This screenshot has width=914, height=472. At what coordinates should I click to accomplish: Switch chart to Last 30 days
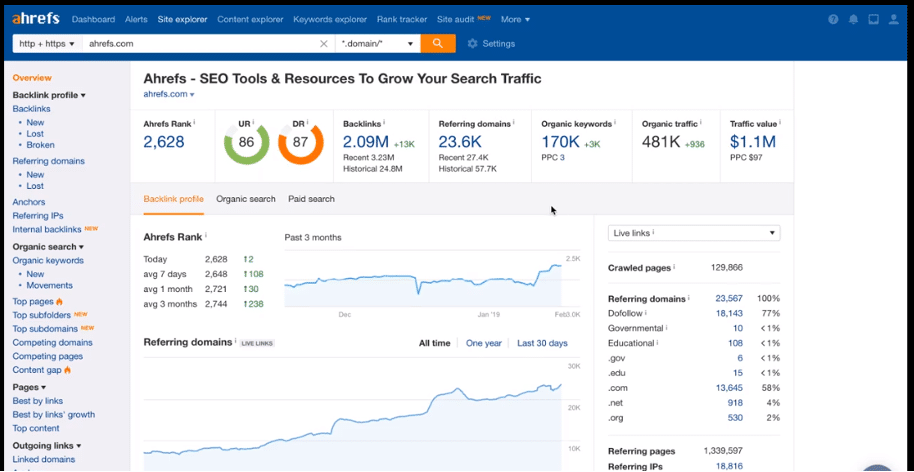542,343
